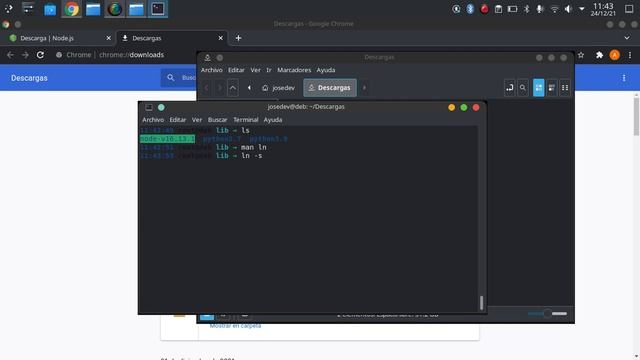Open a new Chrome tab
The height and width of the screenshot is (360, 640).
(238, 38)
